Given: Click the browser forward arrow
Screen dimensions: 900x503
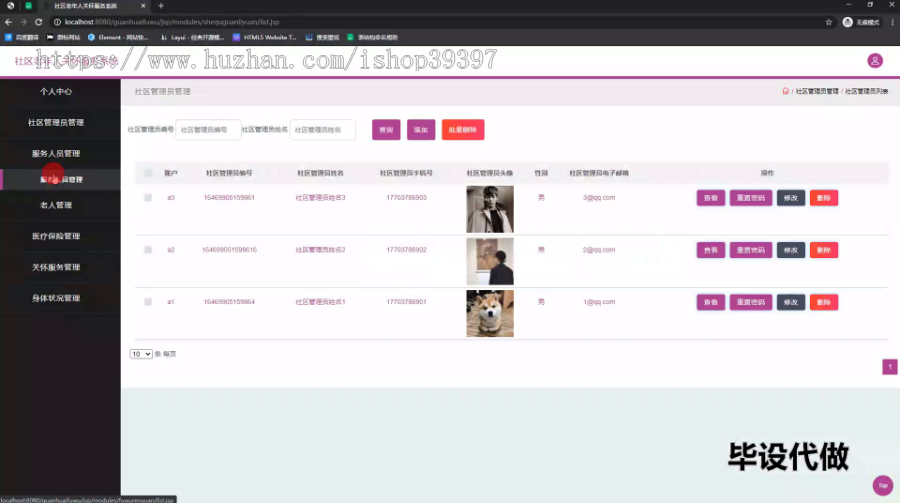Looking at the screenshot, I should 23,22.
